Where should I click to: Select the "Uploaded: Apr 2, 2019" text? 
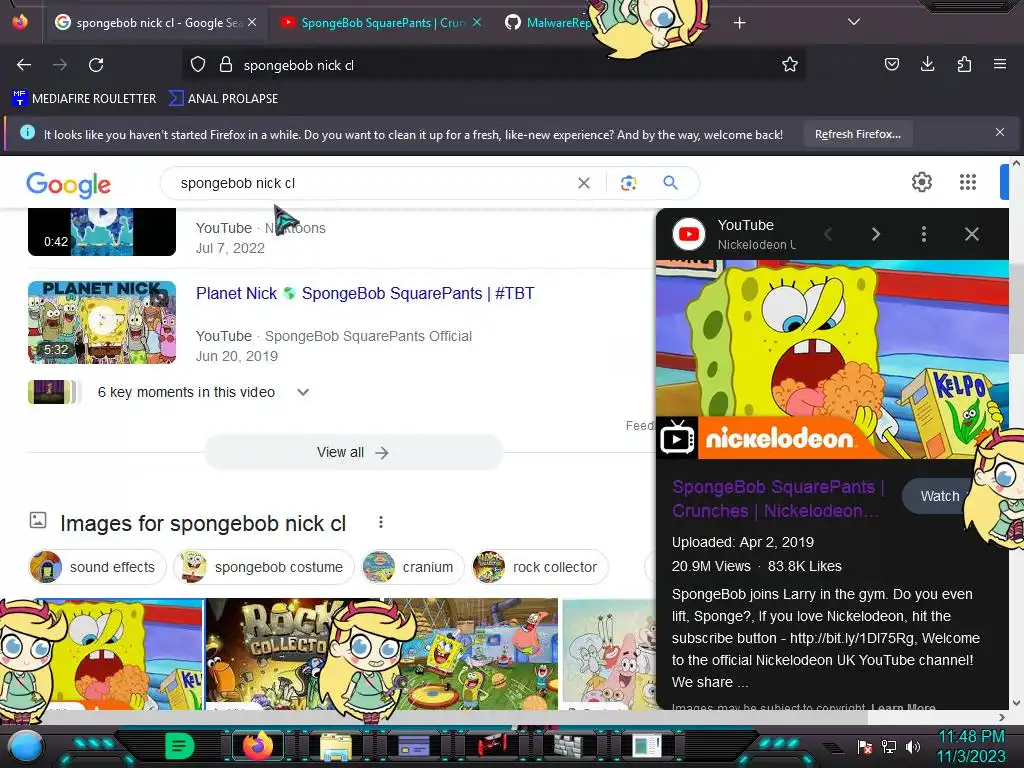(743, 542)
